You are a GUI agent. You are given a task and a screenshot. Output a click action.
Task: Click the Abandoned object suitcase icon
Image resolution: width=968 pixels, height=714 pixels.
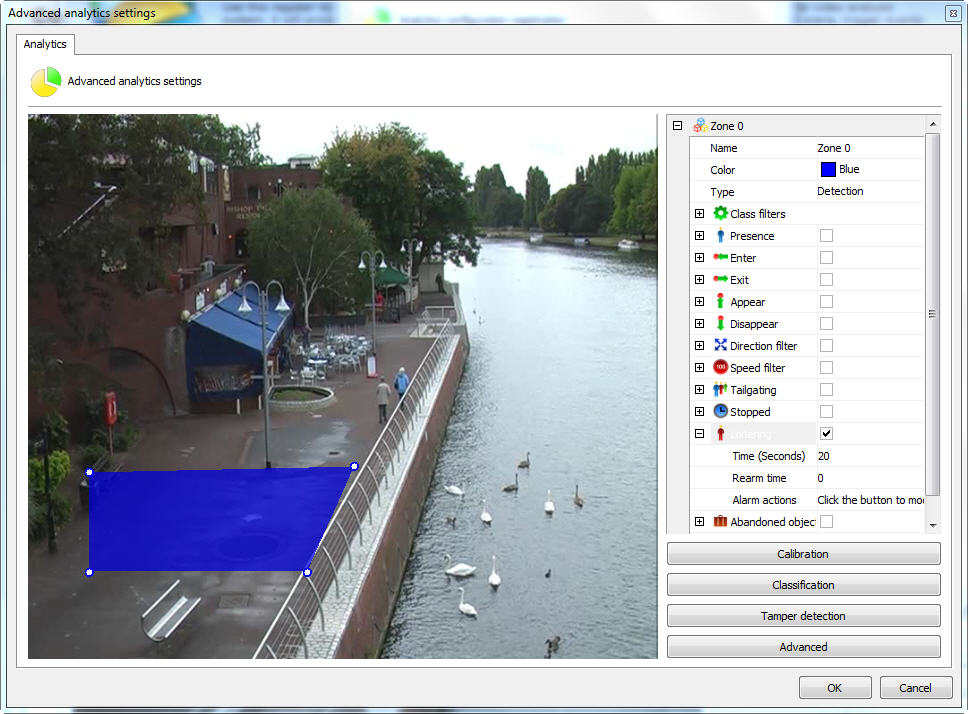(x=720, y=521)
